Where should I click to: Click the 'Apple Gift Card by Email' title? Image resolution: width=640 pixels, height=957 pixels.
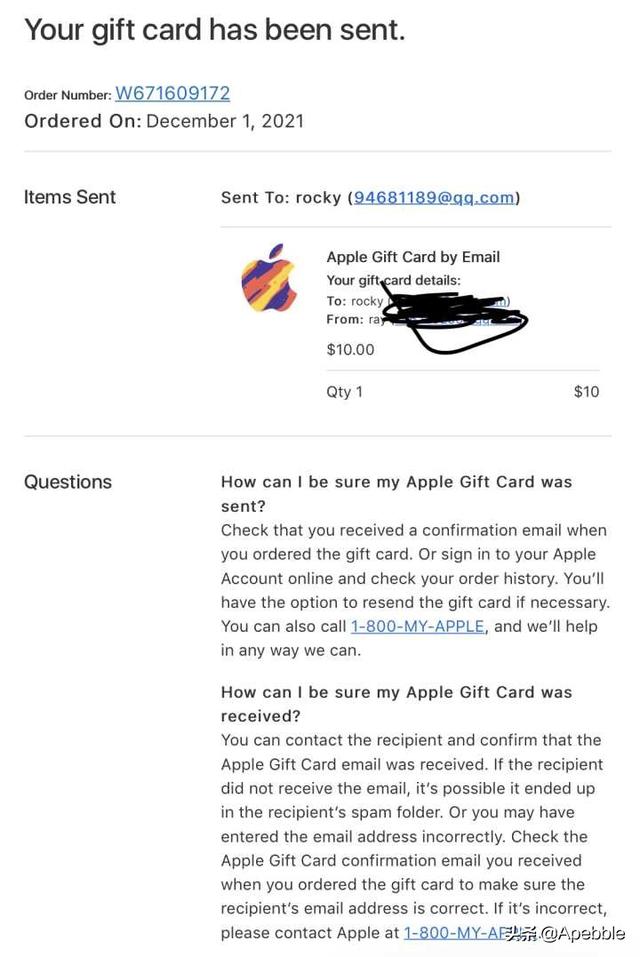point(413,257)
